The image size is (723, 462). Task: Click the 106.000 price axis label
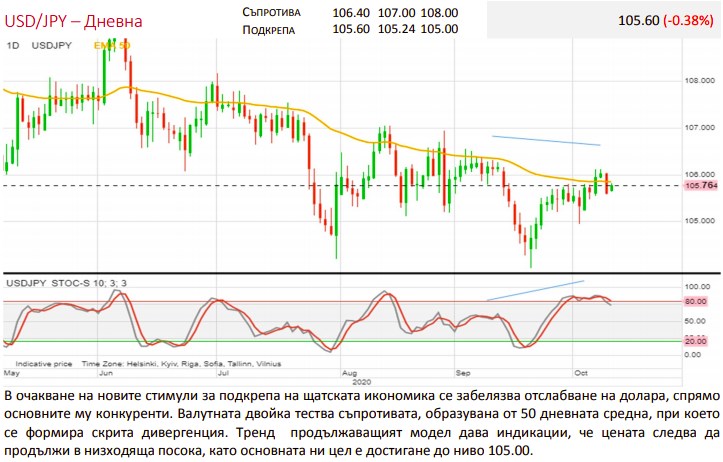pos(700,174)
